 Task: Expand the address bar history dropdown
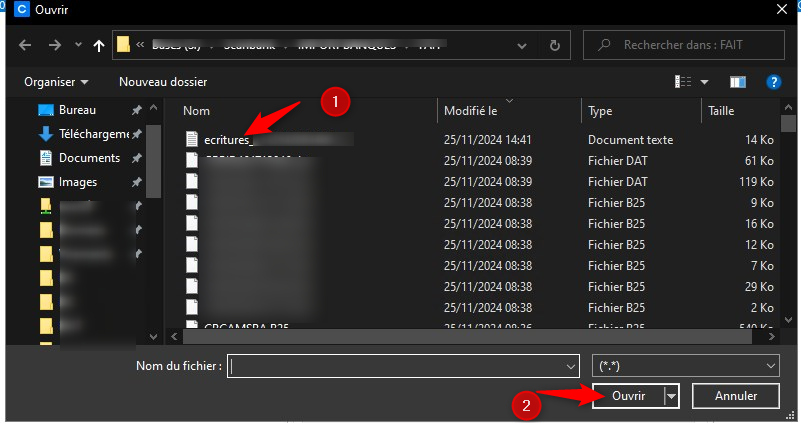tap(522, 45)
